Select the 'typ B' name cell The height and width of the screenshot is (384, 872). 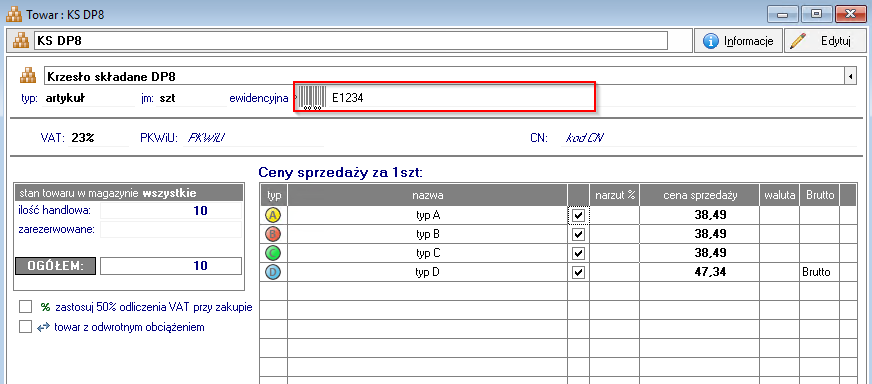pos(427,234)
